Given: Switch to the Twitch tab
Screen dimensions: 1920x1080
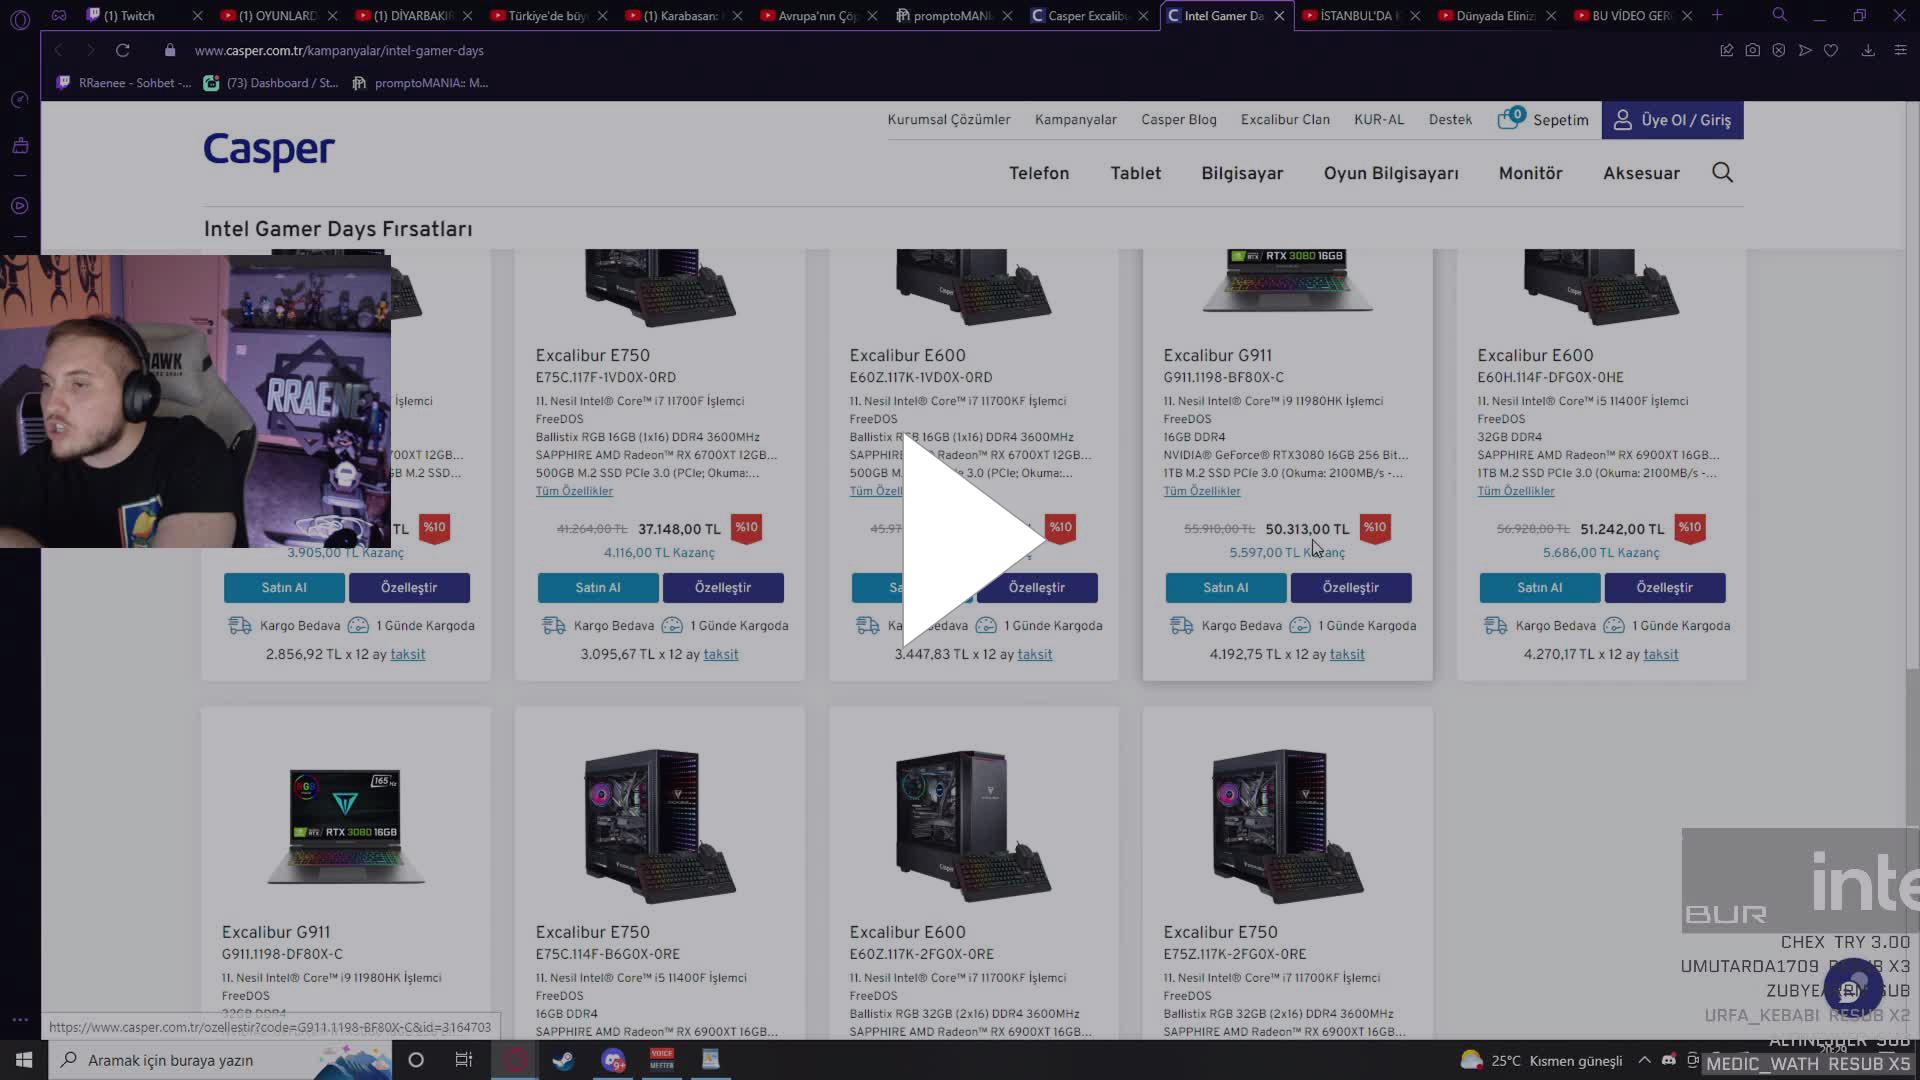Looking at the screenshot, I should click(x=128, y=15).
